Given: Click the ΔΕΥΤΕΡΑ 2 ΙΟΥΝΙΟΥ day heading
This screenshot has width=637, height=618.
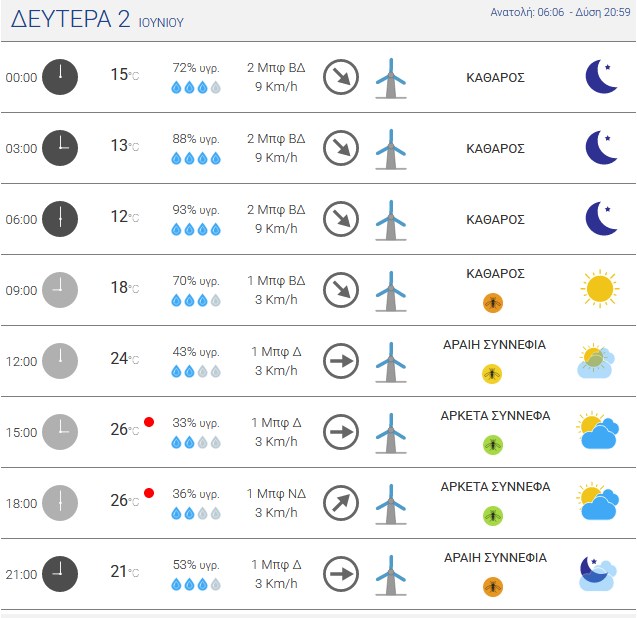Looking at the screenshot, I should 98,19.
